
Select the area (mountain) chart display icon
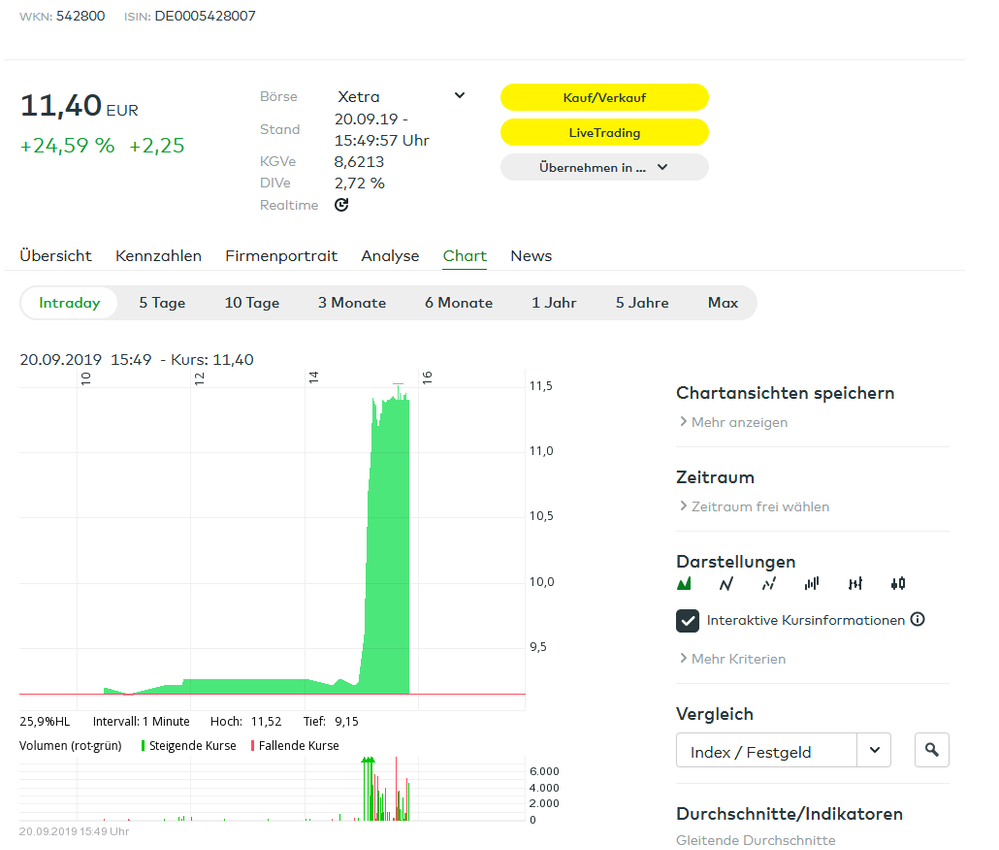pyautogui.click(x=685, y=584)
